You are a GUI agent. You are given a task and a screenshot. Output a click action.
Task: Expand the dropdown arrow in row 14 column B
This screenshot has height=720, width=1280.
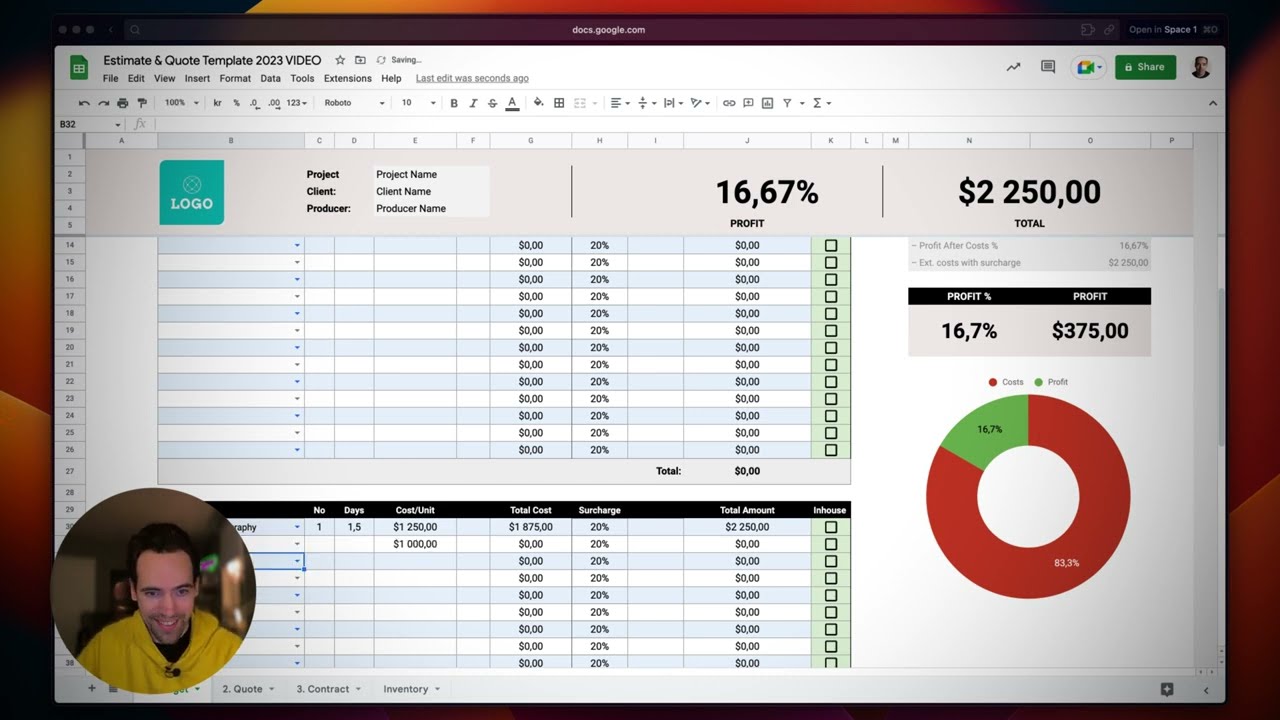297,245
